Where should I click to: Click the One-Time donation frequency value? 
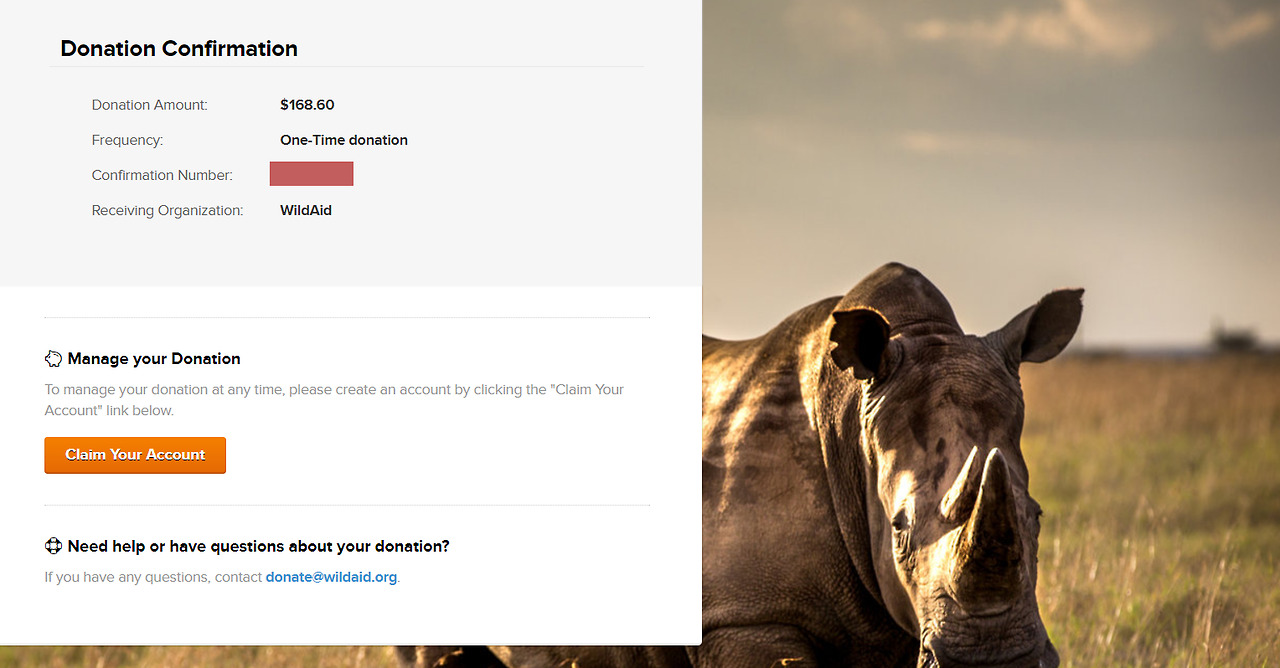[x=344, y=140]
